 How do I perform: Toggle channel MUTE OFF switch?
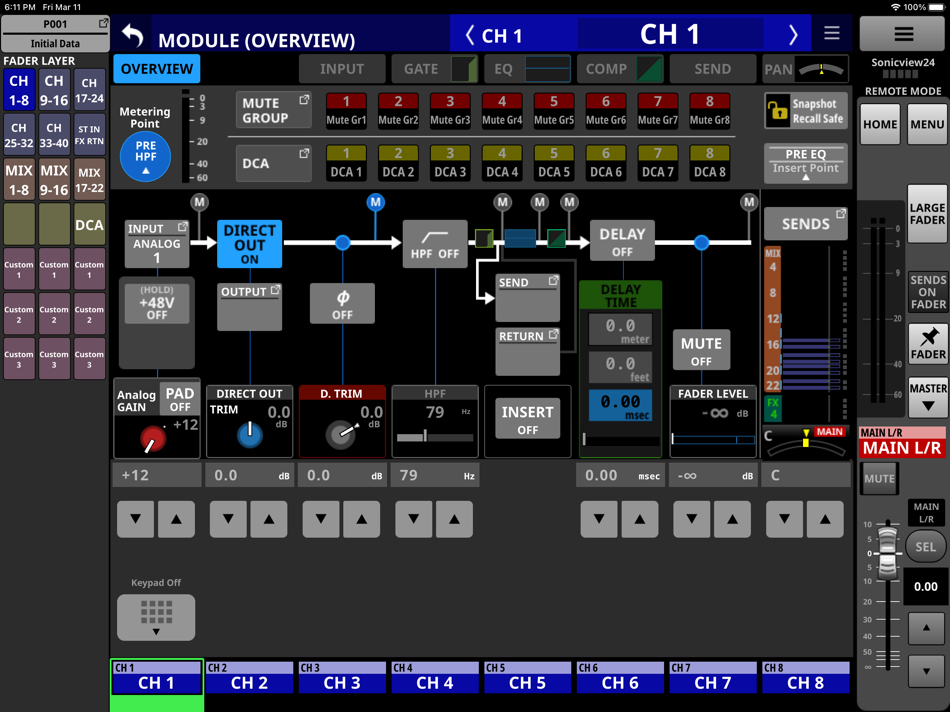[702, 350]
